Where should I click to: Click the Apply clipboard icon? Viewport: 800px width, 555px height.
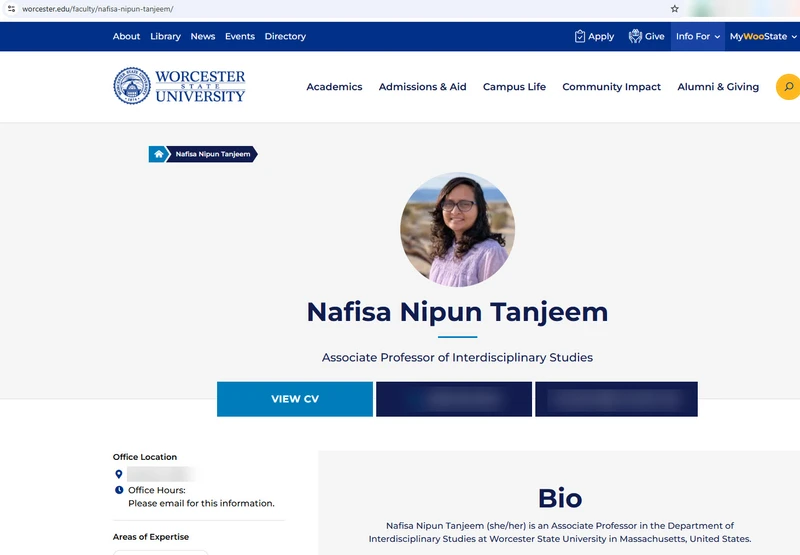[x=580, y=36]
